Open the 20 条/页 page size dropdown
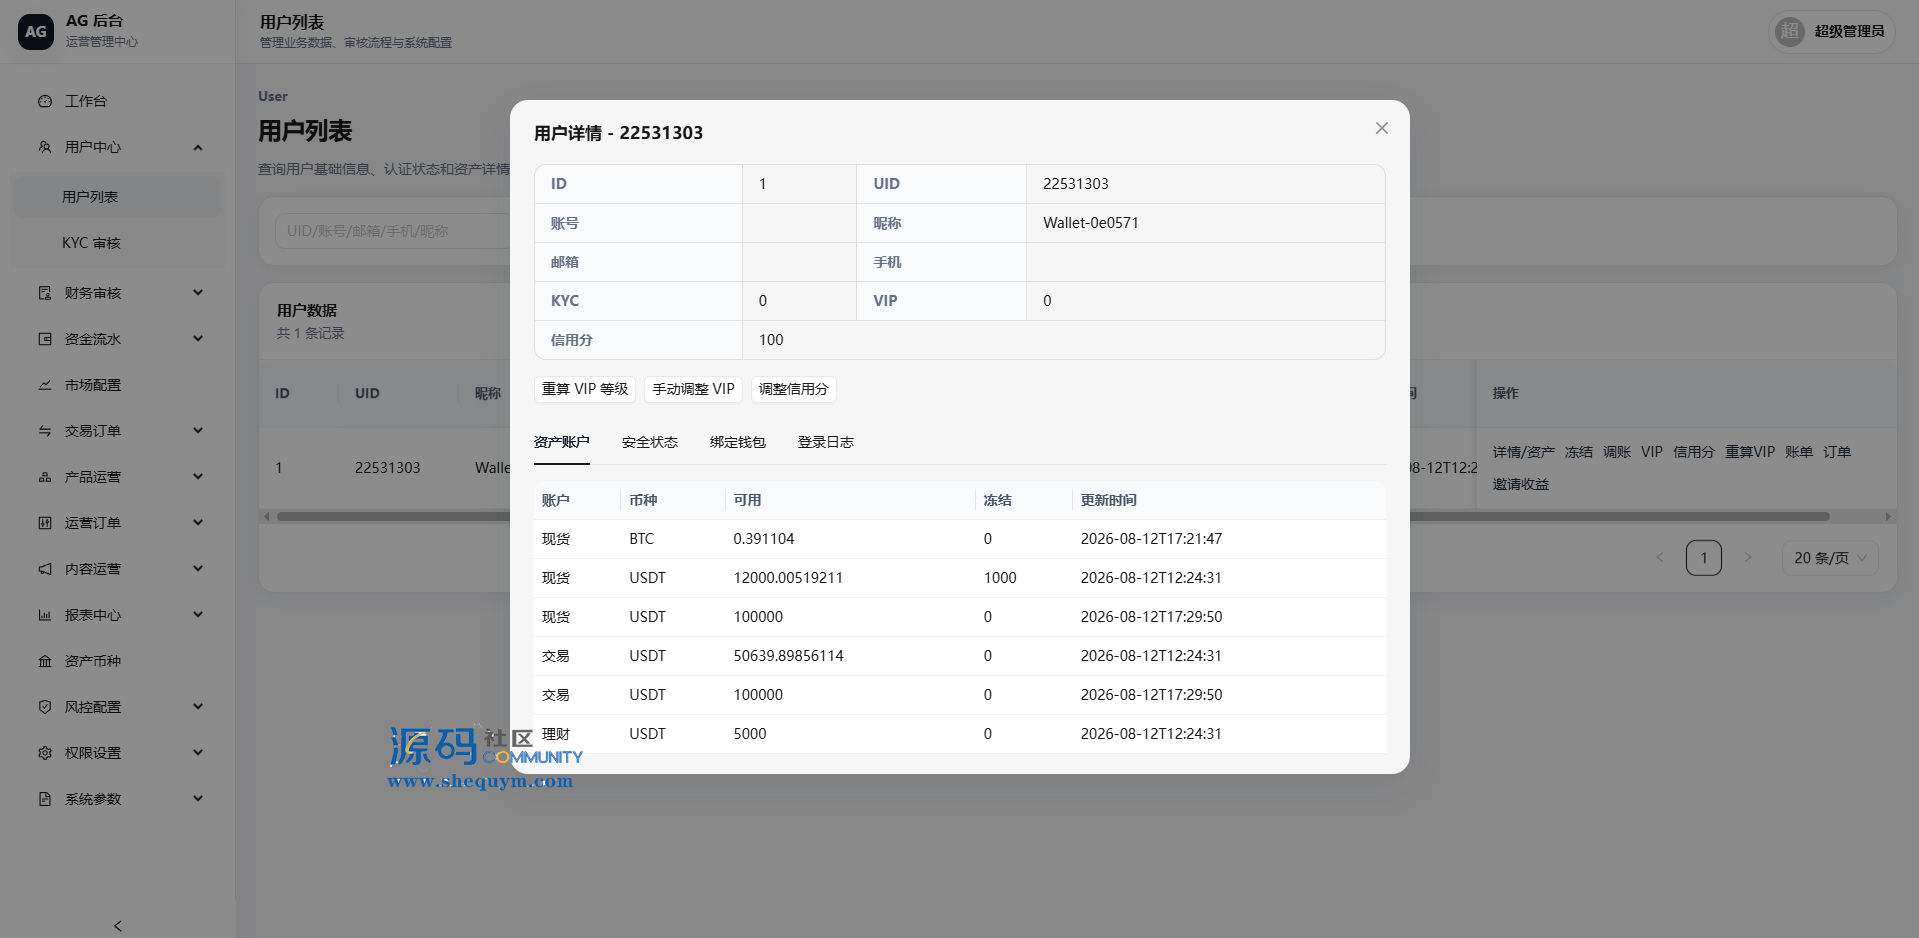 [1830, 558]
